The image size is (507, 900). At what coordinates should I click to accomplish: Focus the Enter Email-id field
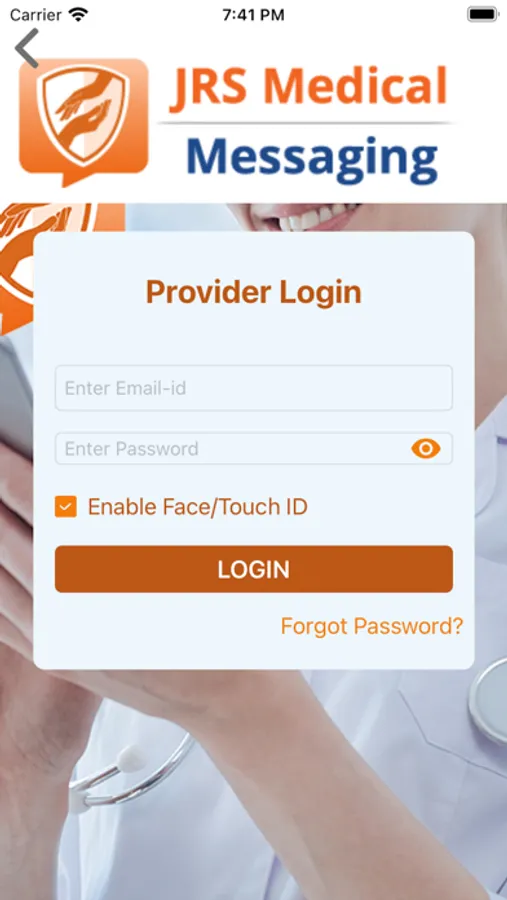coord(254,387)
